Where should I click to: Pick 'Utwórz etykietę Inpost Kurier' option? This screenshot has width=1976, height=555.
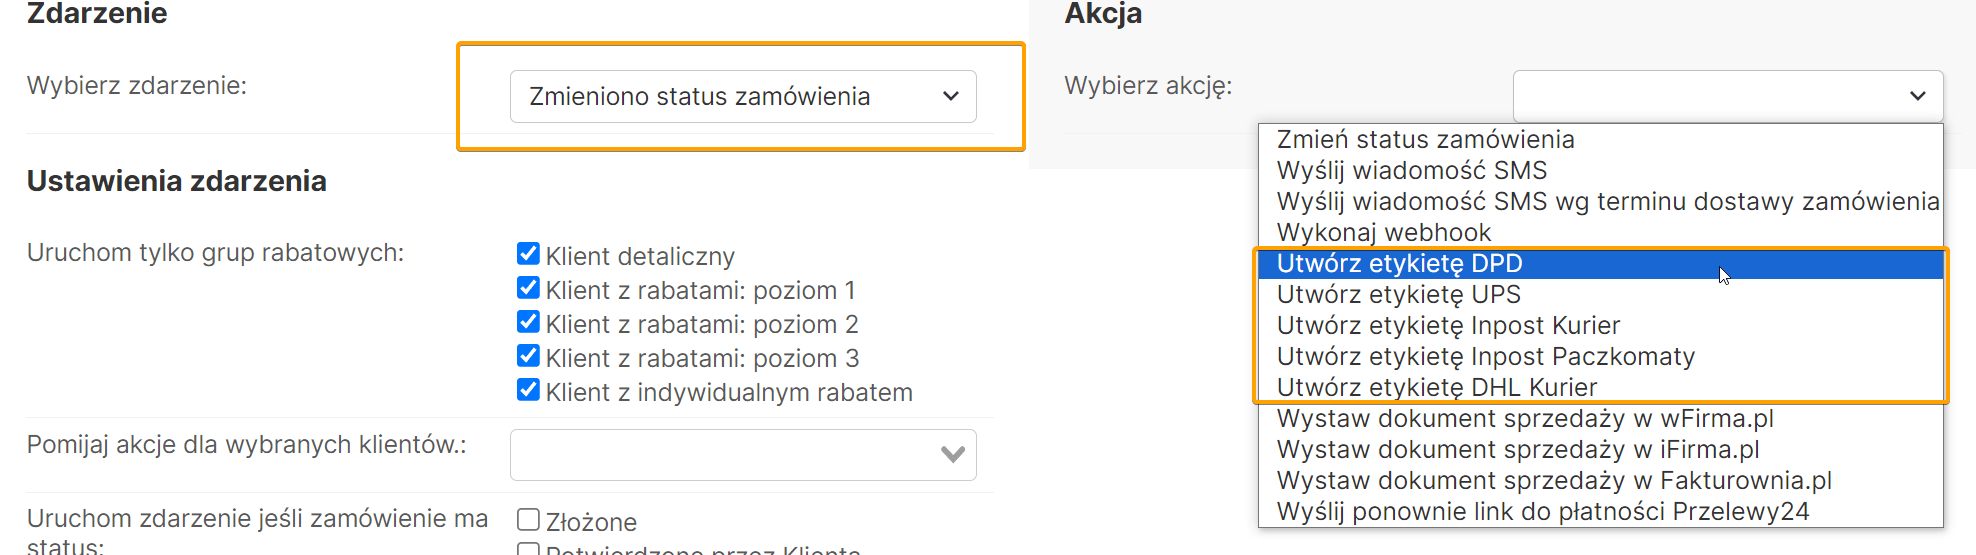pyautogui.click(x=1448, y=326)
